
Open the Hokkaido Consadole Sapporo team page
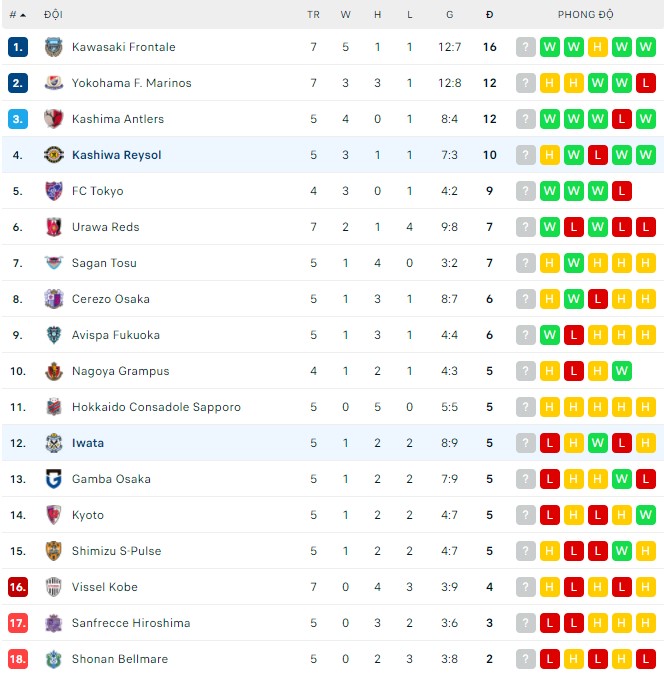pyautogui.click(x=156, y=407)
